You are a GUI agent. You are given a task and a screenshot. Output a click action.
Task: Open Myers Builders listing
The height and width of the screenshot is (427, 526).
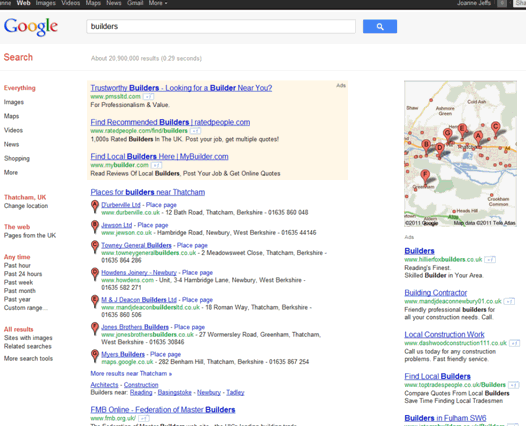[123, 354]
